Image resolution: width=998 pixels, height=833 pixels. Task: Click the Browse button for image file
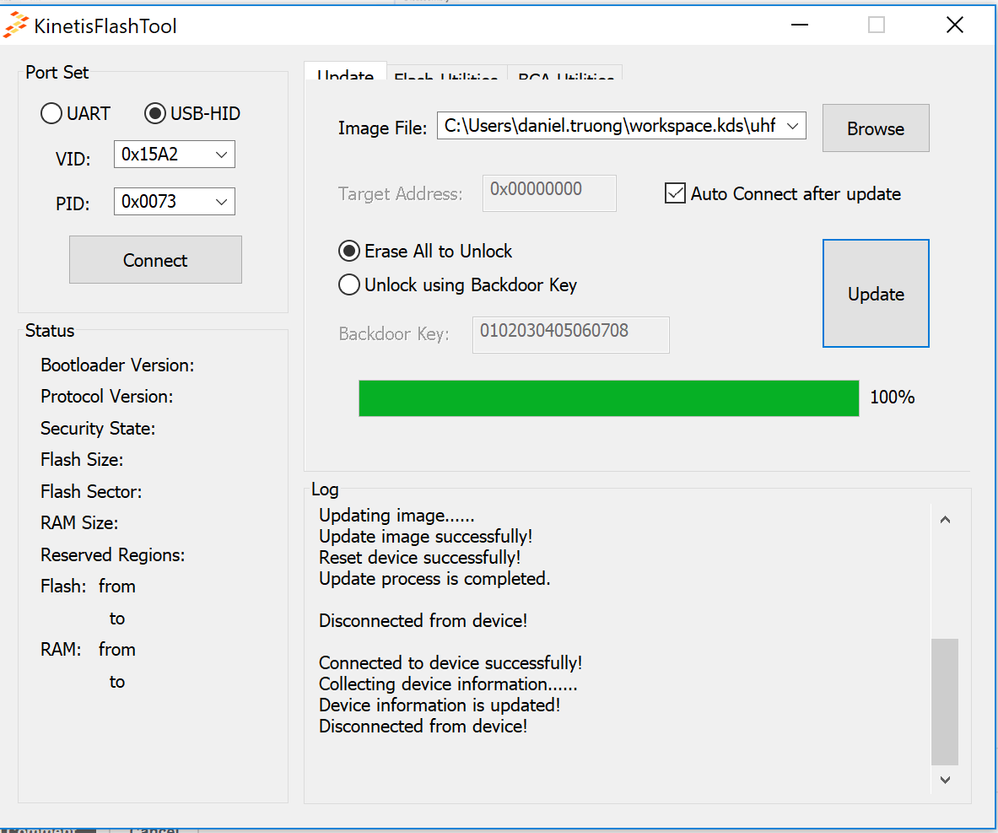pos(875,128)
